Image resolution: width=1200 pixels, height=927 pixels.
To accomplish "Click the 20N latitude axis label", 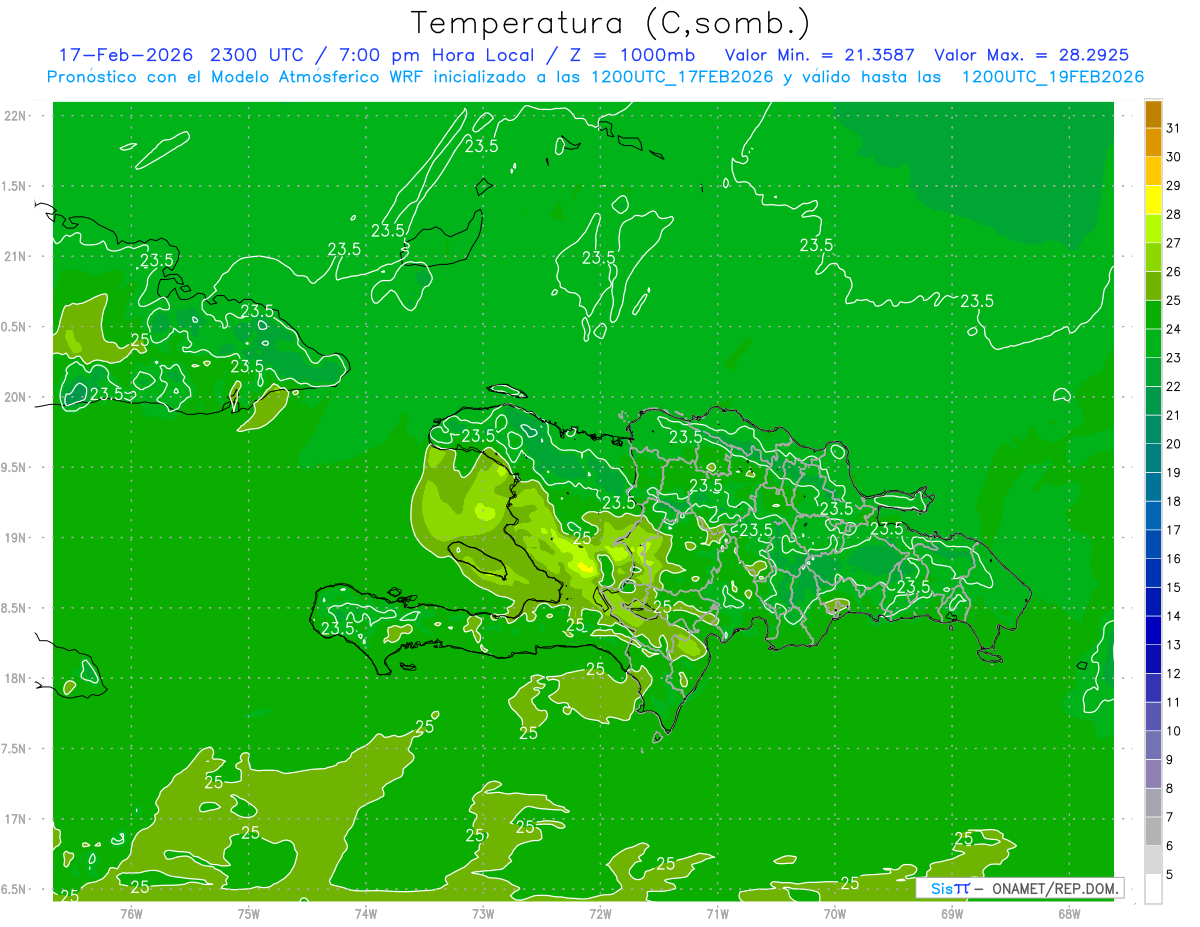I will point(15,397).
